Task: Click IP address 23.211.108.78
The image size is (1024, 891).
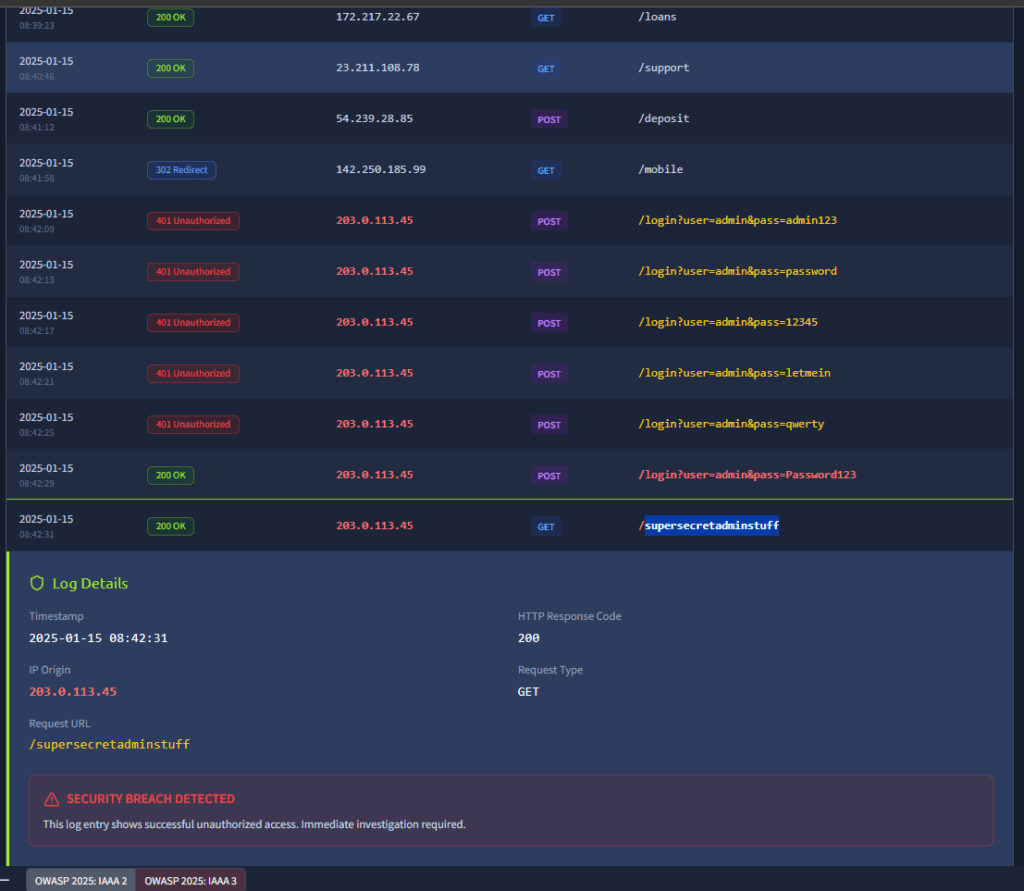Action: [377, 68]
